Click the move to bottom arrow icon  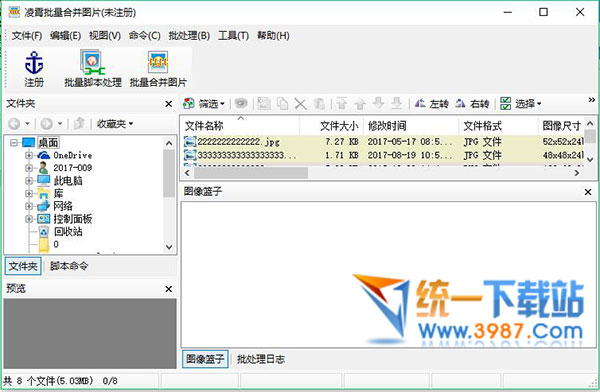pos(397,103)
